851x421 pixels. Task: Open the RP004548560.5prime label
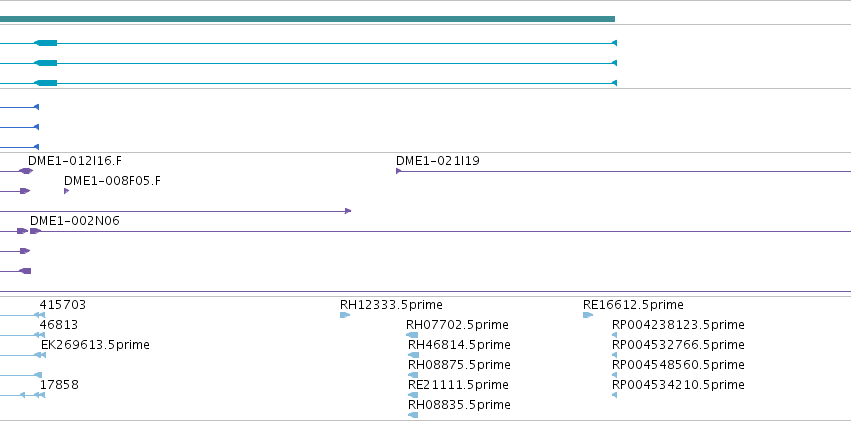click(678, 365)
